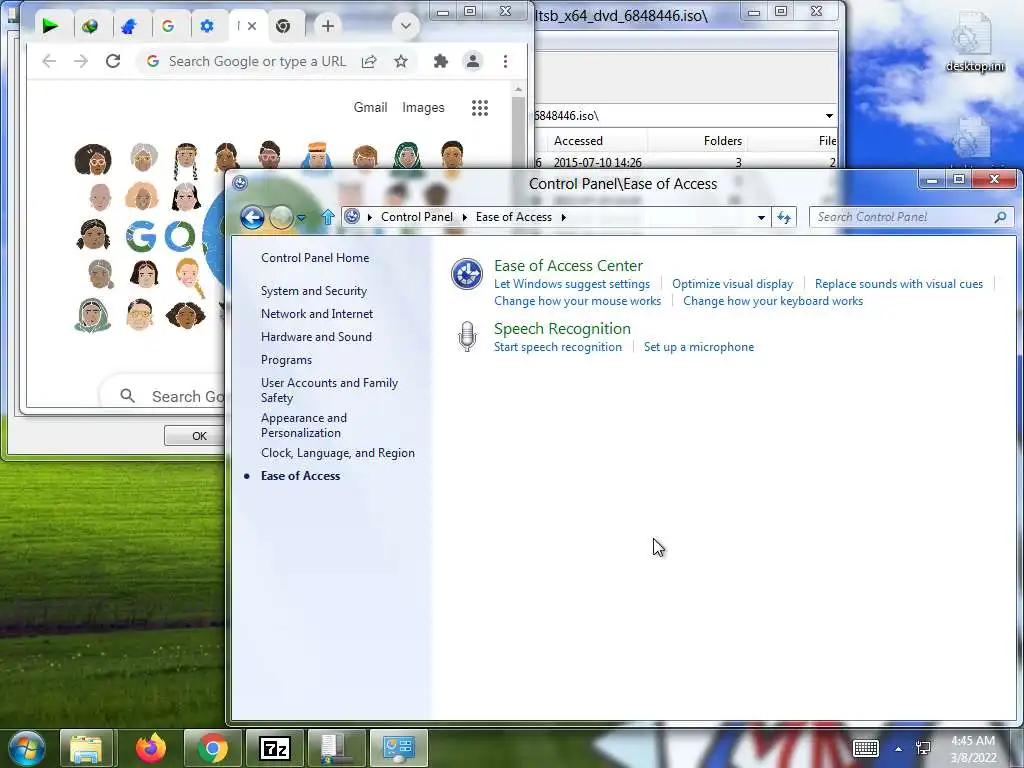Click the clock showing 4:45 AM
Screen dimensions: 1024x768
(x=972, y=741)
